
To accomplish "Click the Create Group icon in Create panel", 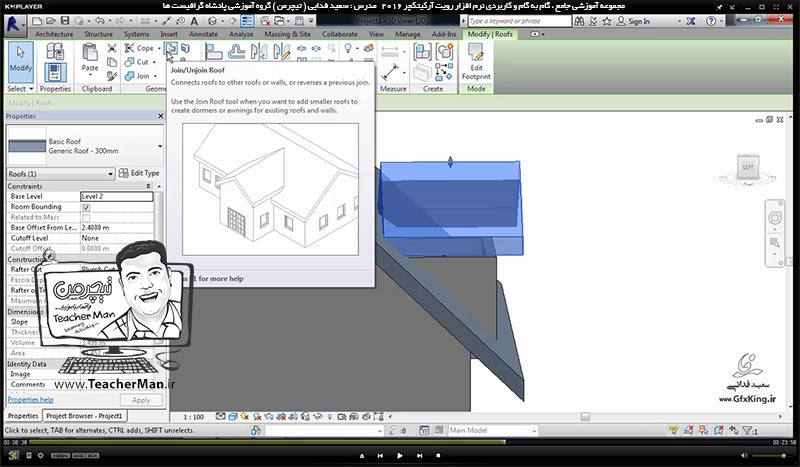I will point(444,52).
